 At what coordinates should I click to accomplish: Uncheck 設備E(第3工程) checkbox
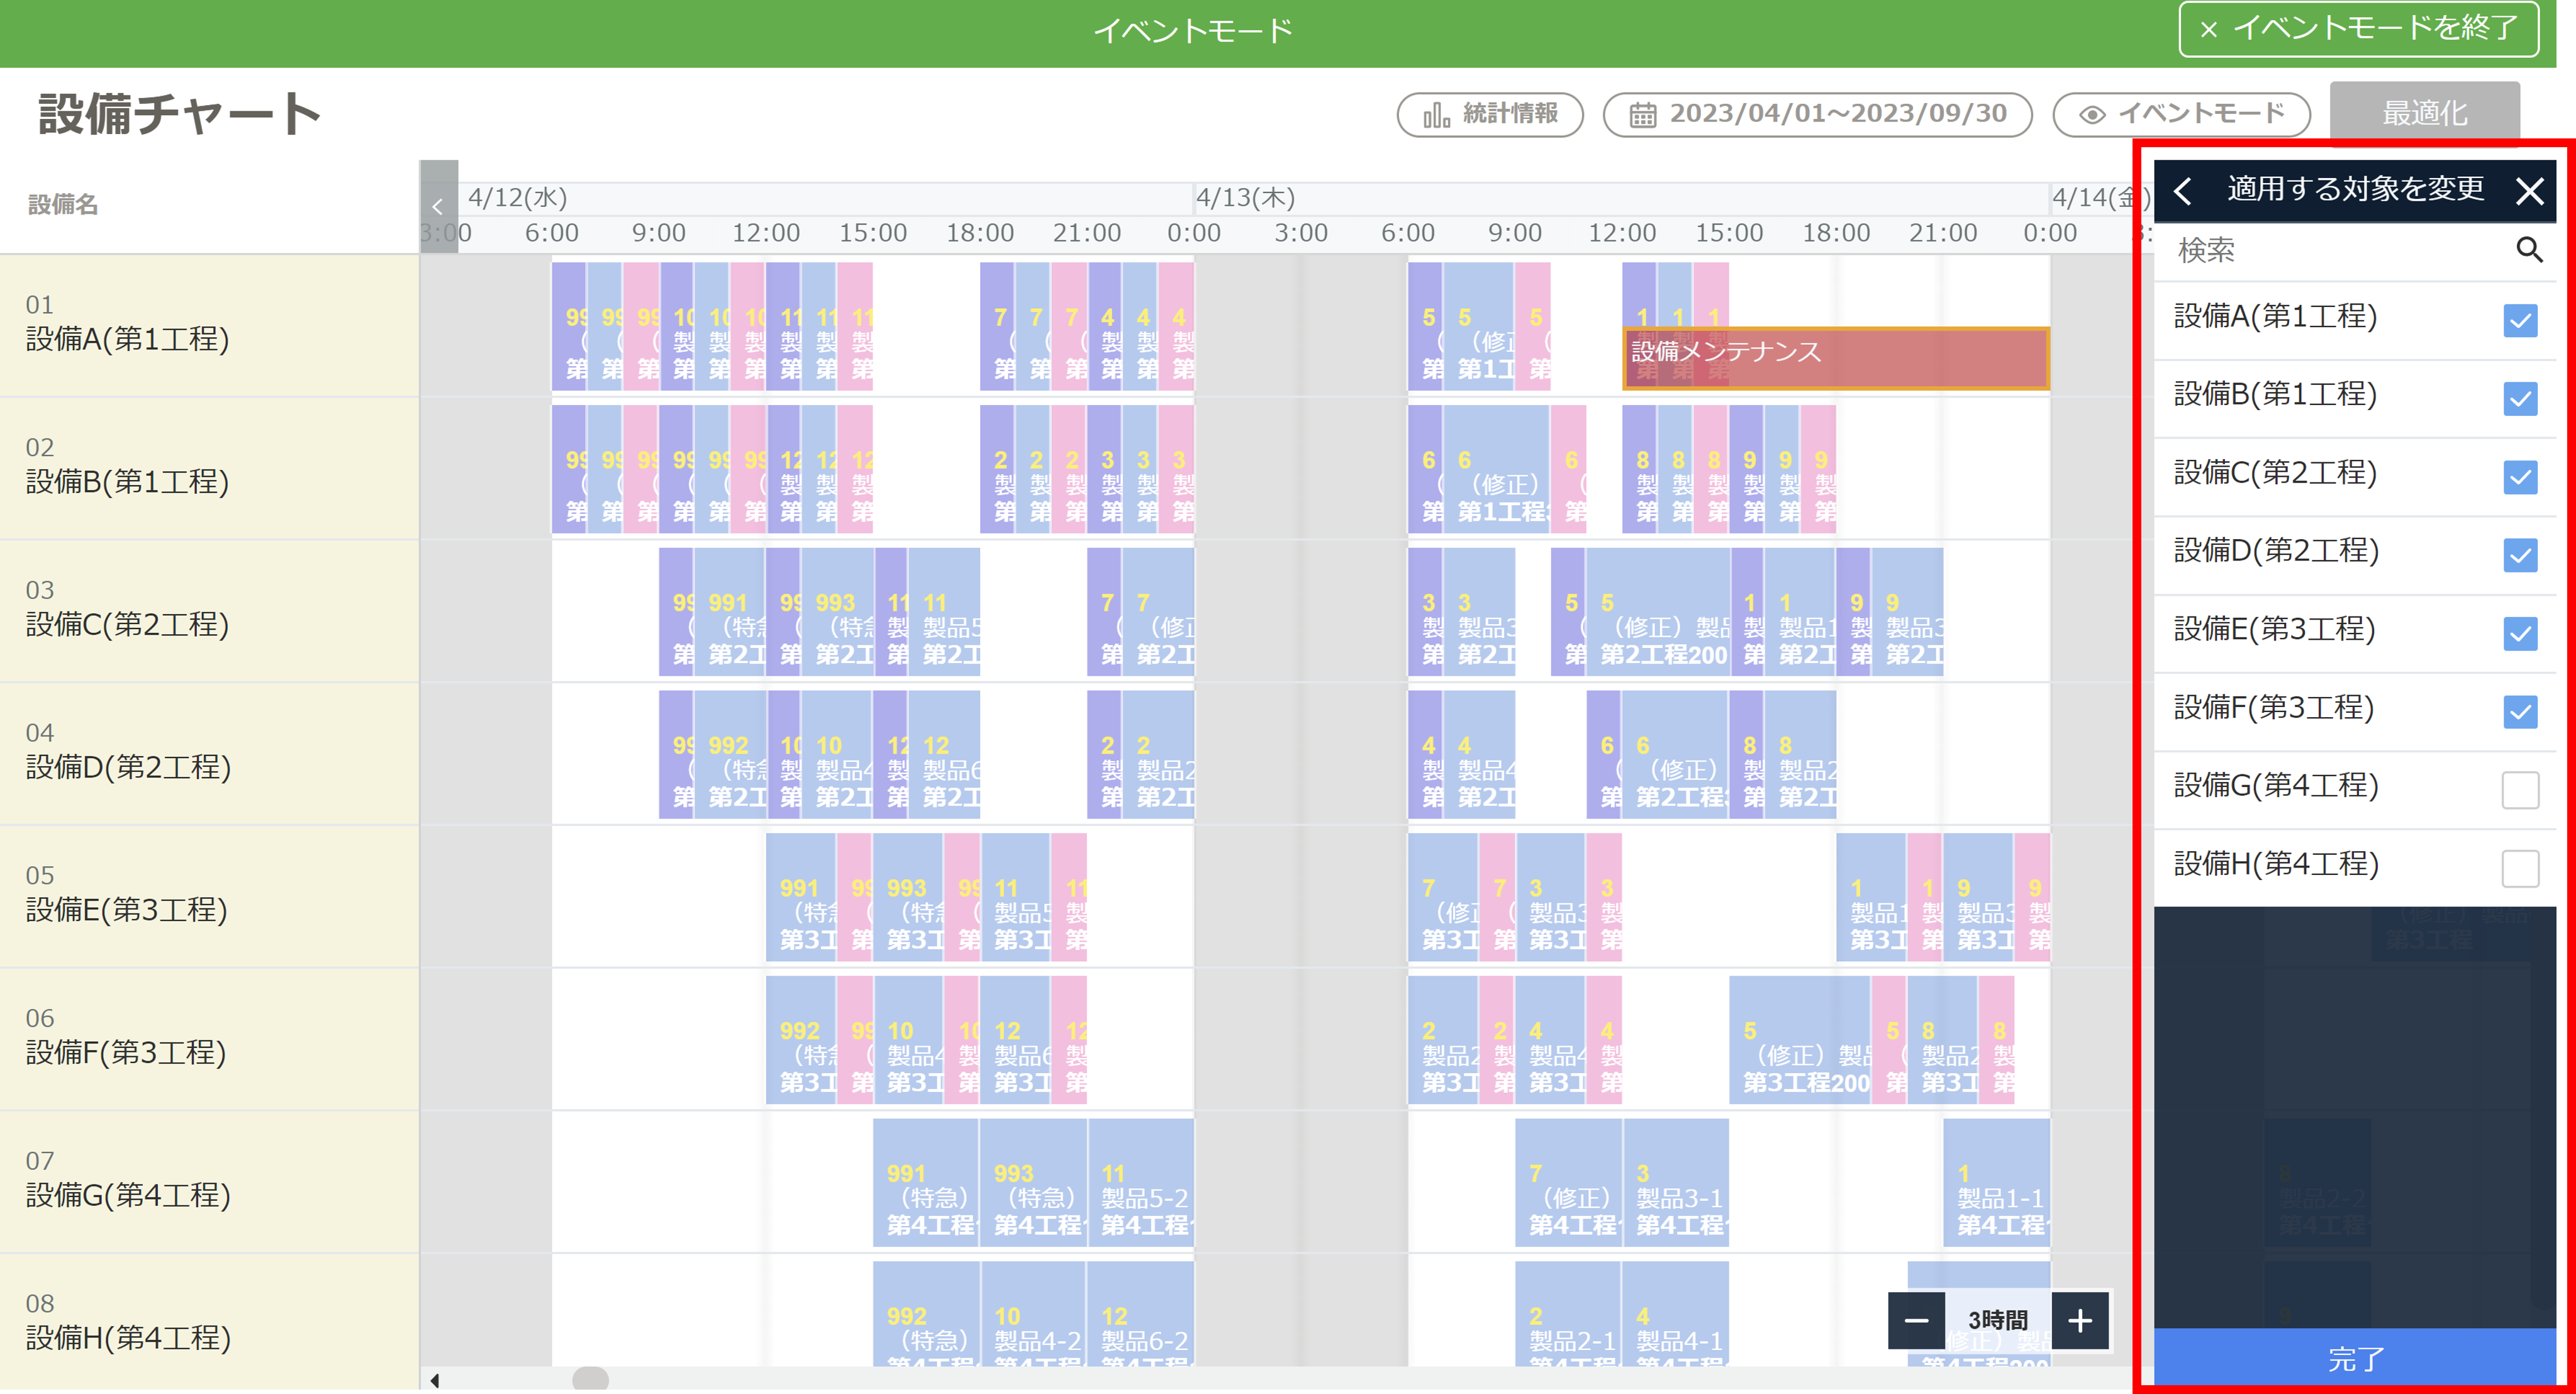tap(2520, 633)
